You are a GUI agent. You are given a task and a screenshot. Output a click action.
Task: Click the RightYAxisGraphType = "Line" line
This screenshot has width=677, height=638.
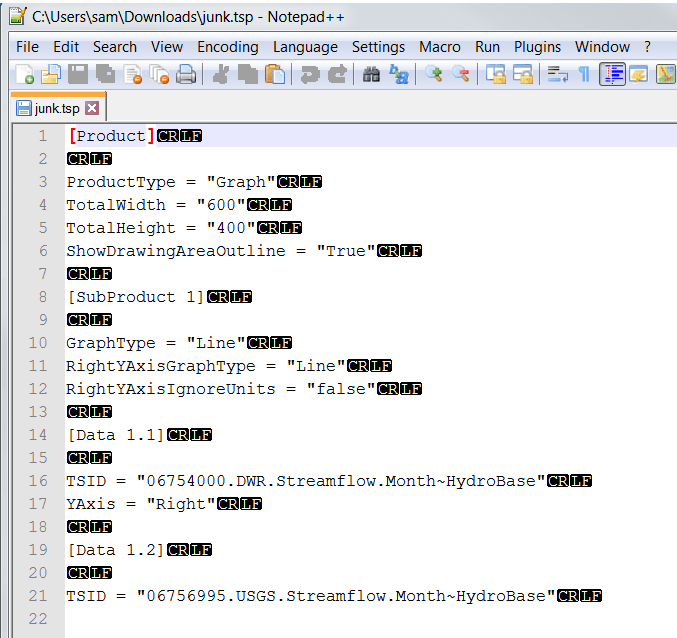tap(206, 366)
